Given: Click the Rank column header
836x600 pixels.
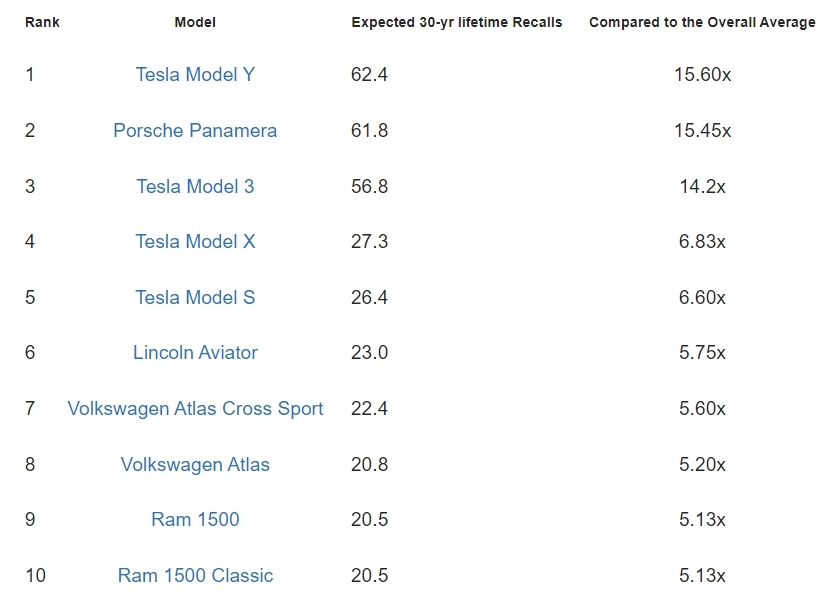Looking at the screenshot, I should 42,22.
